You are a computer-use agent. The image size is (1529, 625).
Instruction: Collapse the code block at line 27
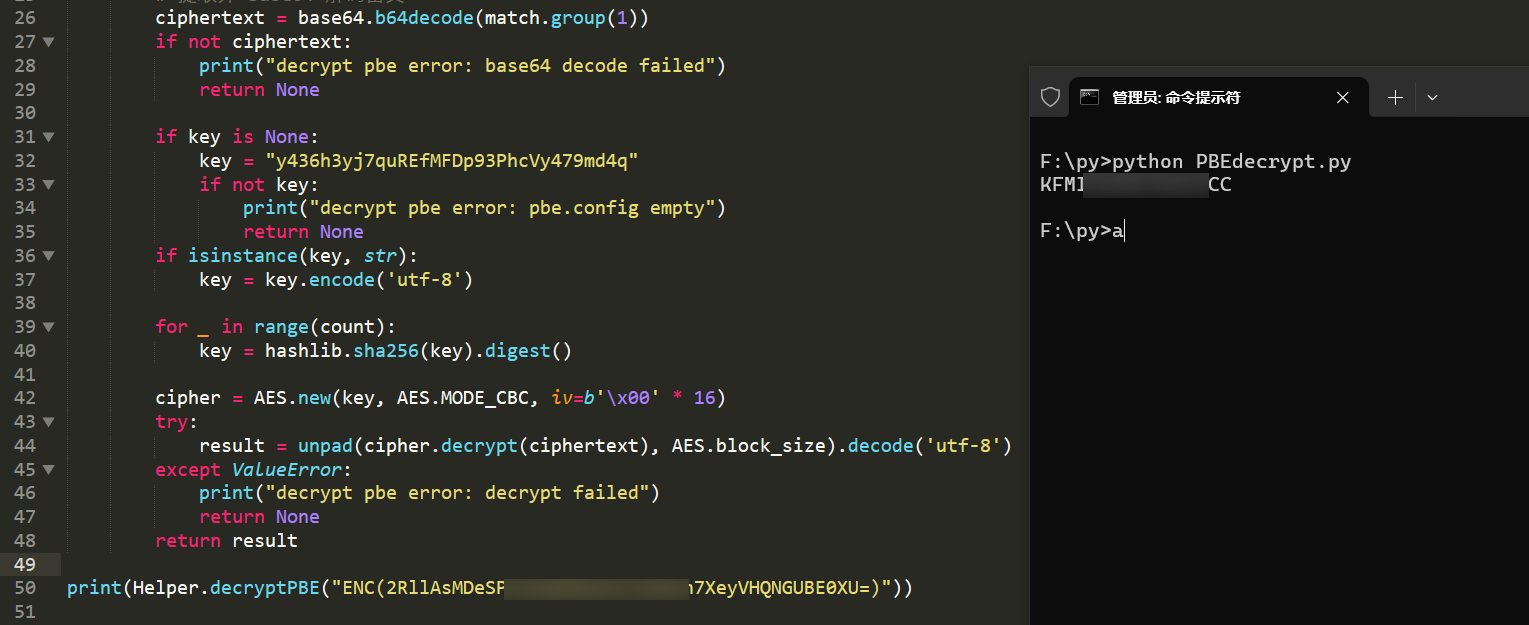point(49,42)
